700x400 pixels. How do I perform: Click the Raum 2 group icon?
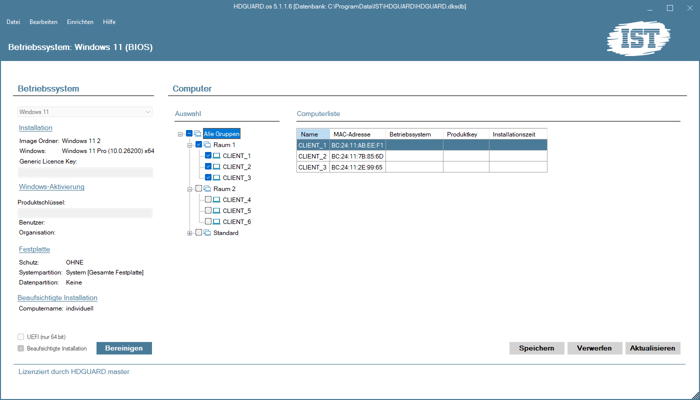pos(207,189)
